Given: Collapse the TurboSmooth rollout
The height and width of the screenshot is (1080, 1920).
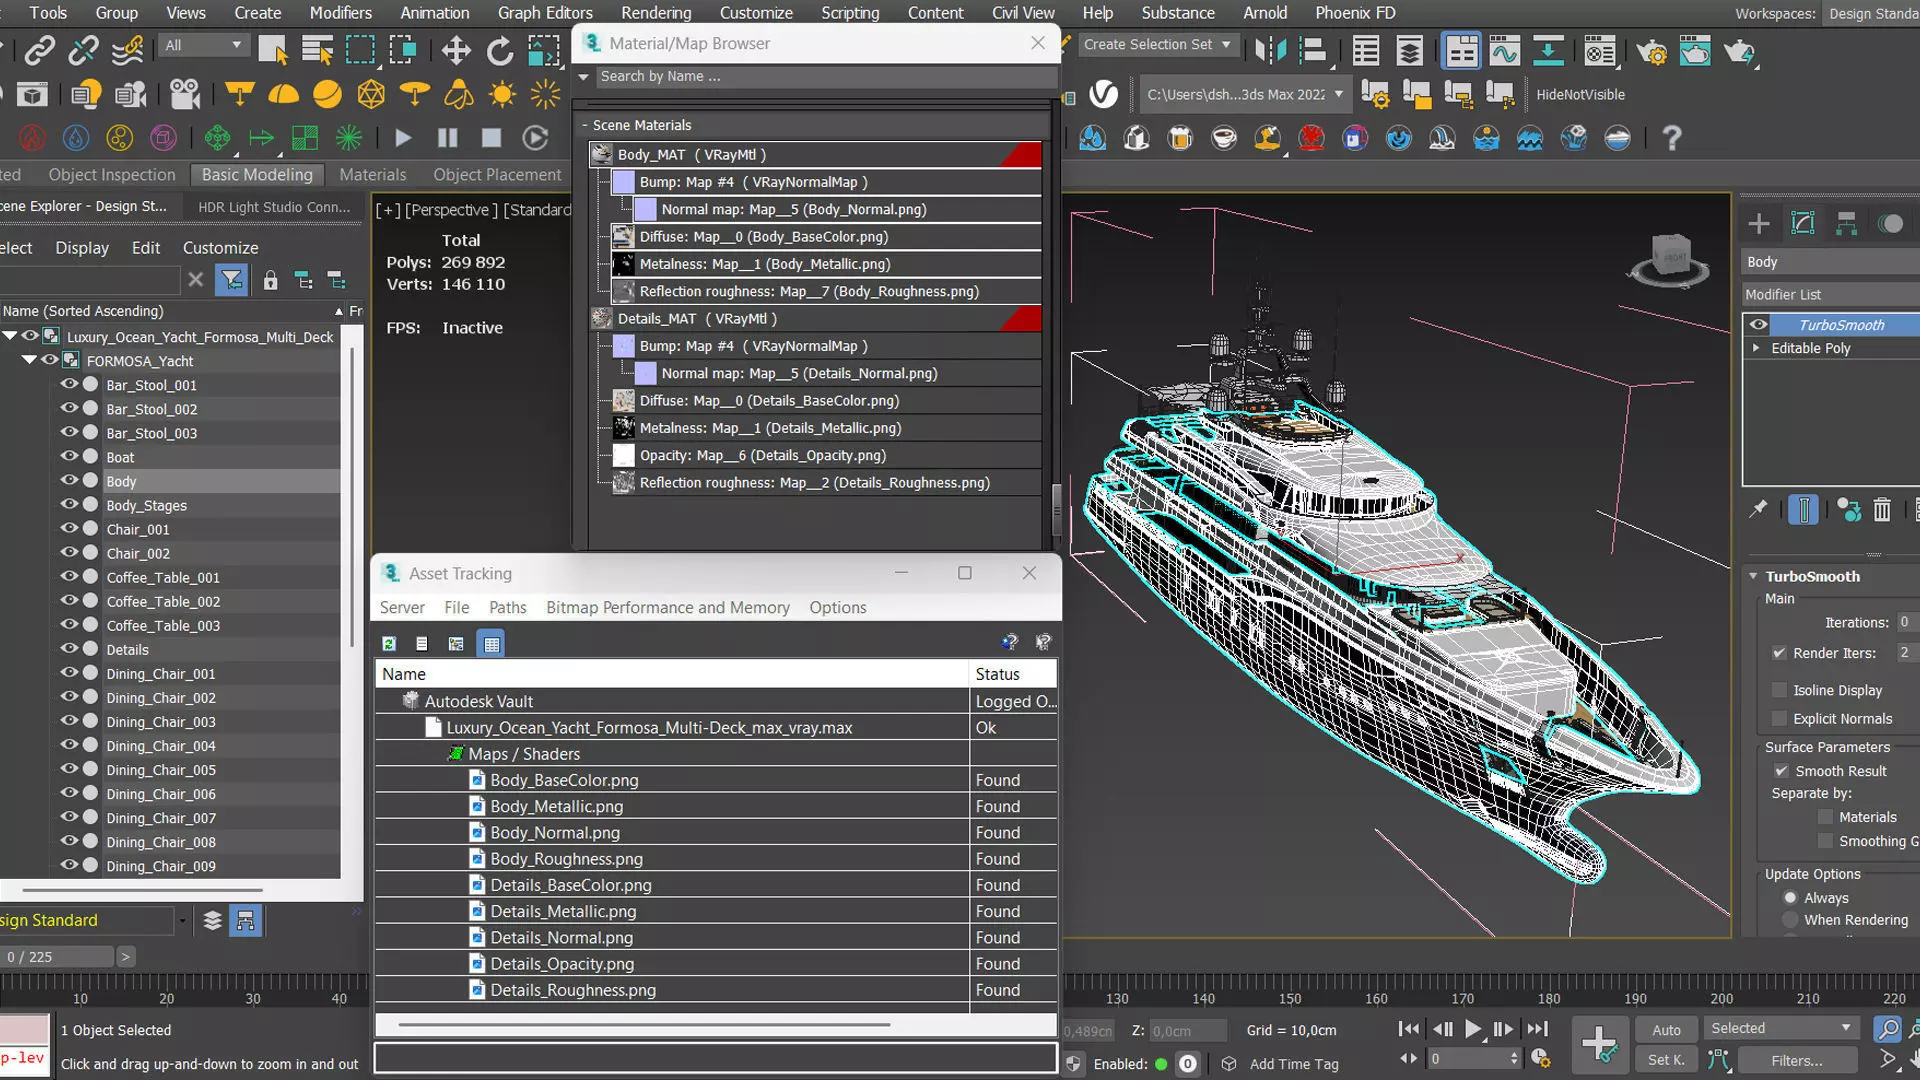Looking at the screenshot, I should coord(1753,576).
